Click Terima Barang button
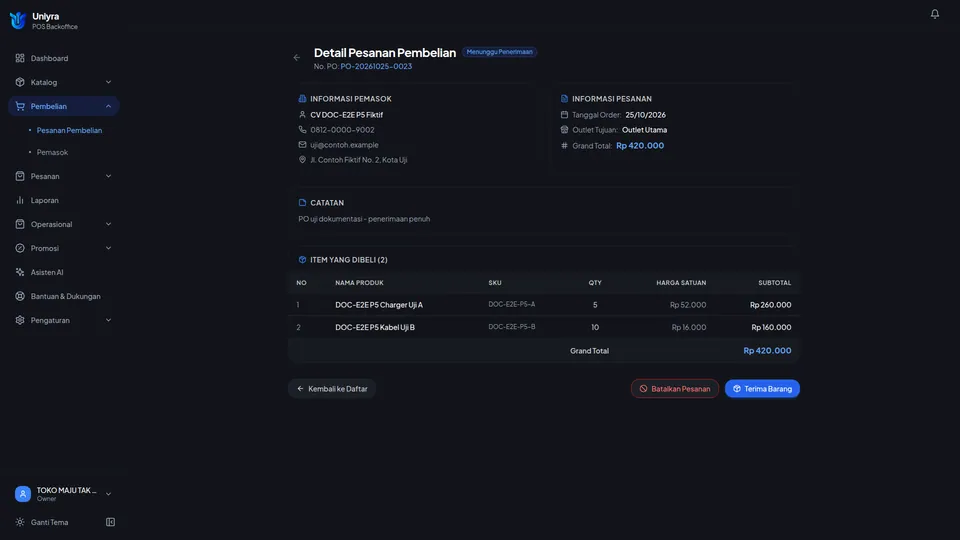The image size is (960, 540). [x=762, y=389]
